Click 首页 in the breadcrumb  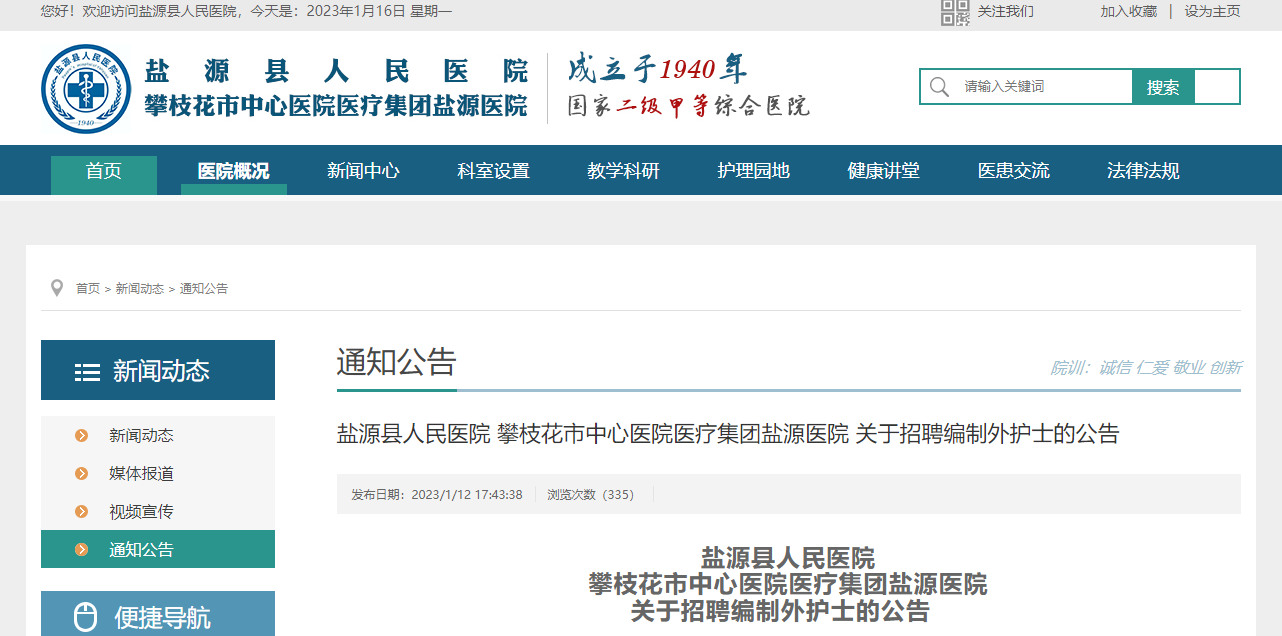click(88, 288)
